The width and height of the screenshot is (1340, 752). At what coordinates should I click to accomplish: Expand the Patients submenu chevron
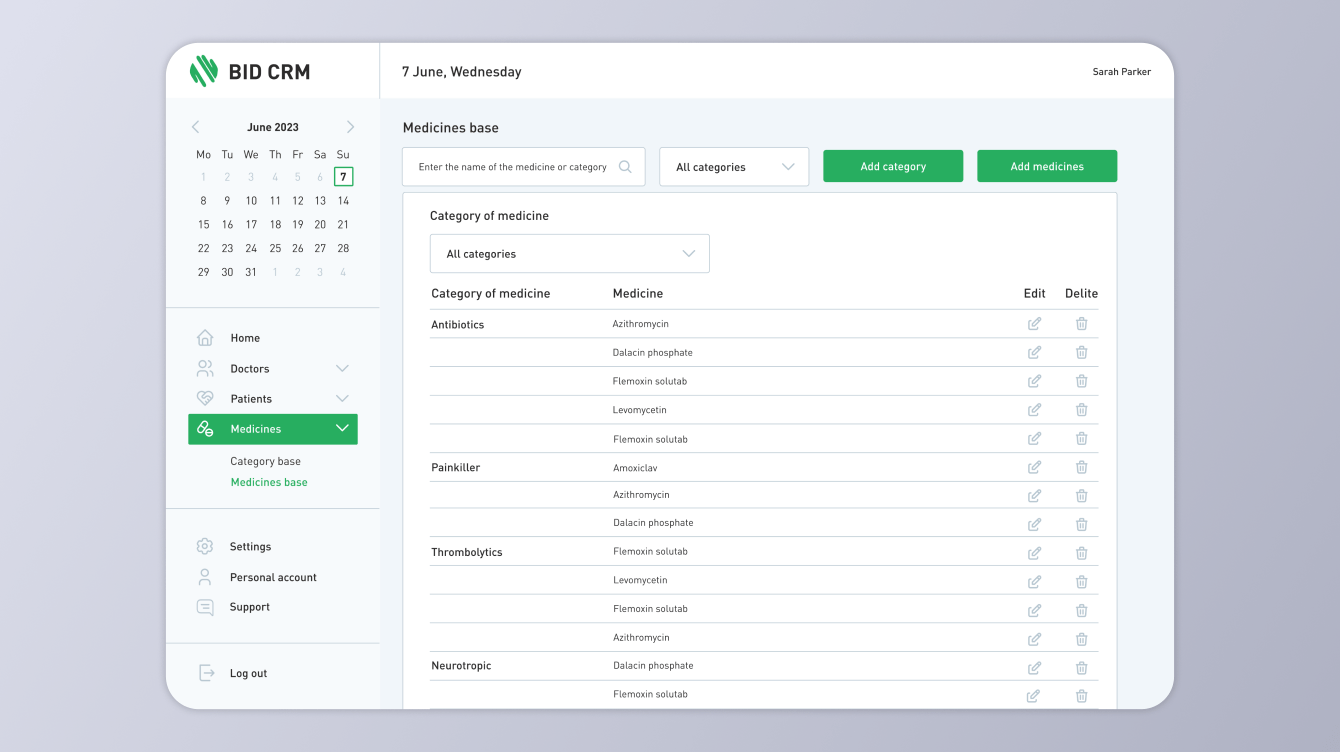pos(342,399)
